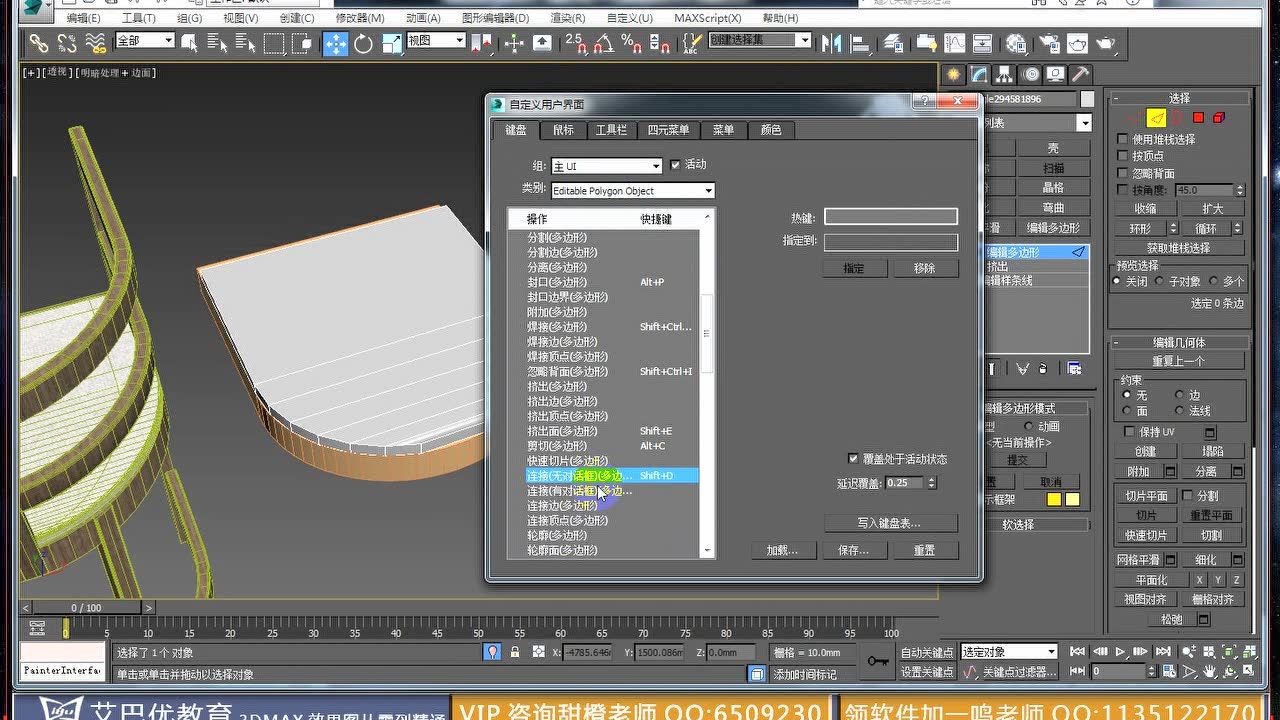1280x720 pixels.
Task: Toggle 按顶点 checkbox
Action: (1123, 156)
